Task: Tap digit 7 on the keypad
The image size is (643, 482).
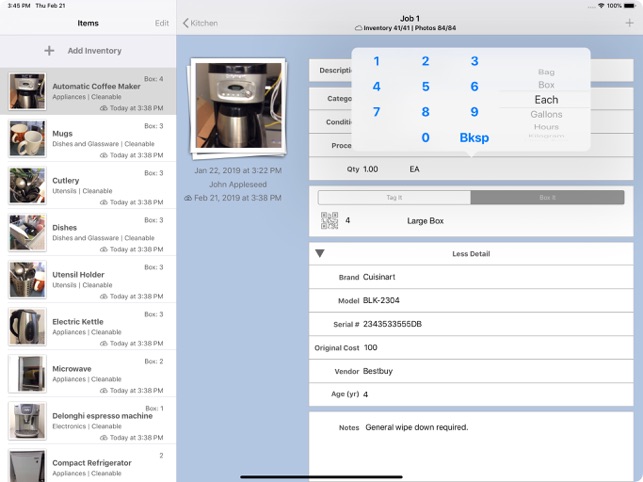Action: [x=376, y=112]
